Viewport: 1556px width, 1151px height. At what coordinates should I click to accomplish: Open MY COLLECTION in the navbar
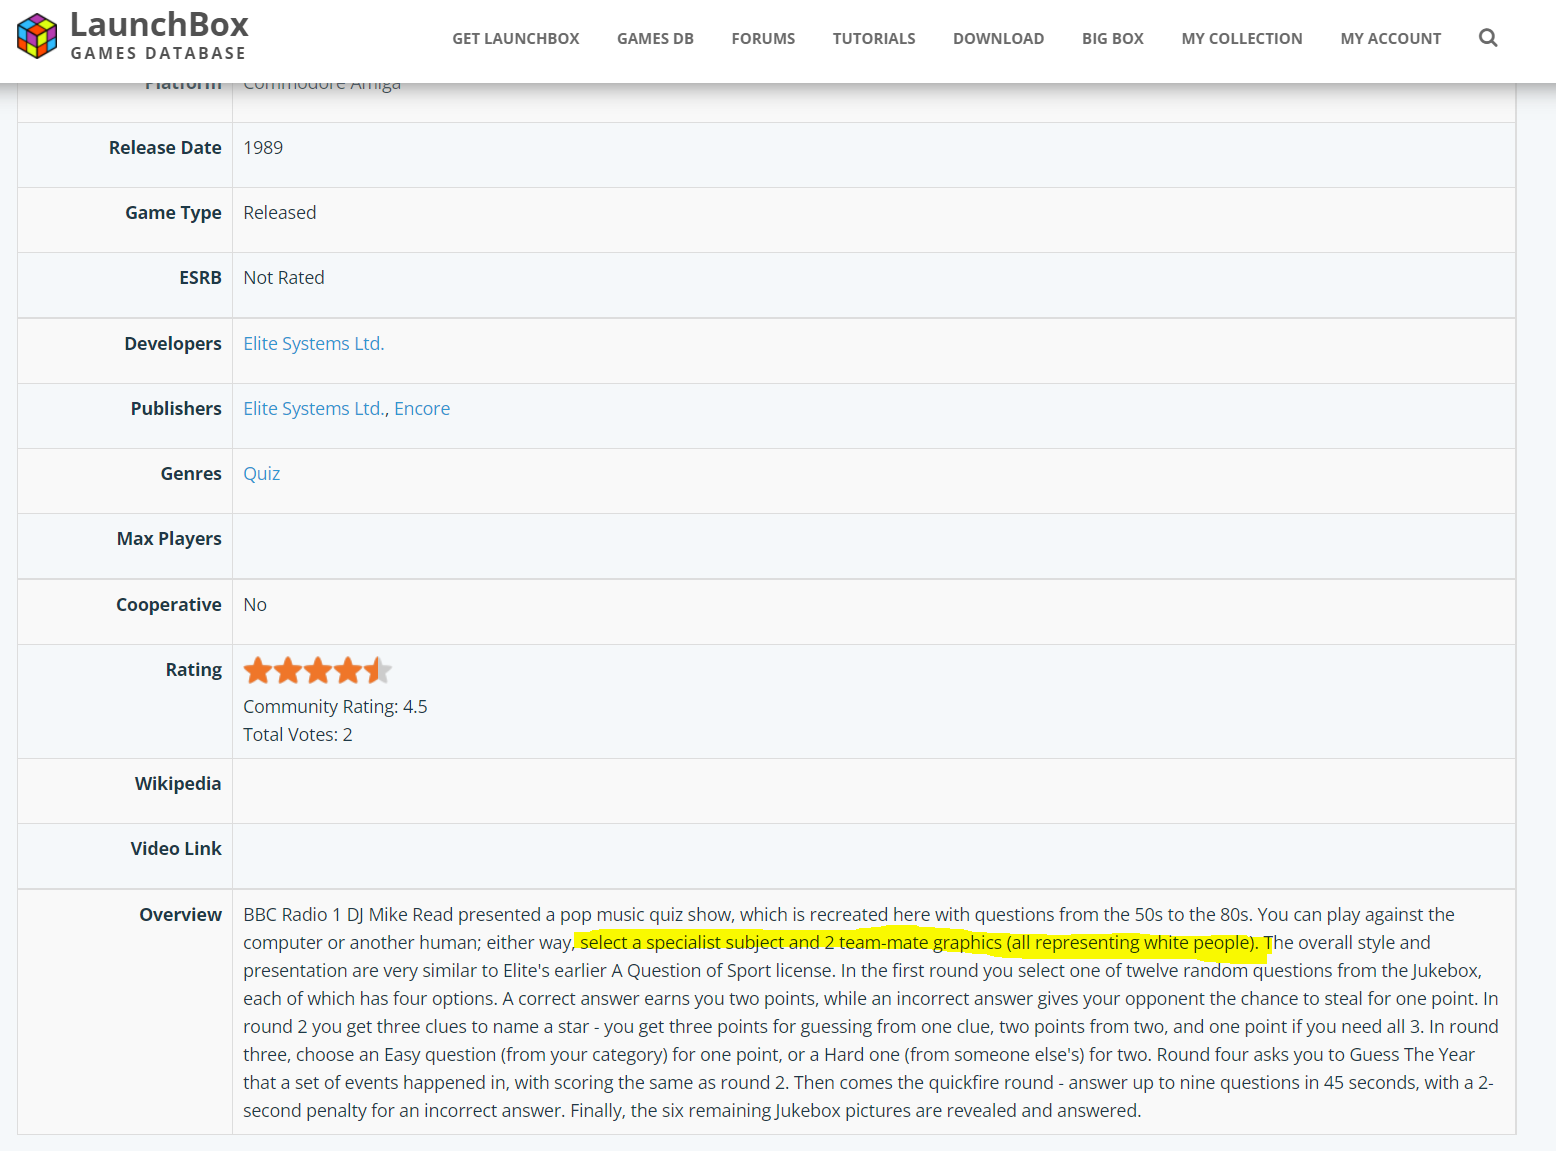[x=1242, y=39]
